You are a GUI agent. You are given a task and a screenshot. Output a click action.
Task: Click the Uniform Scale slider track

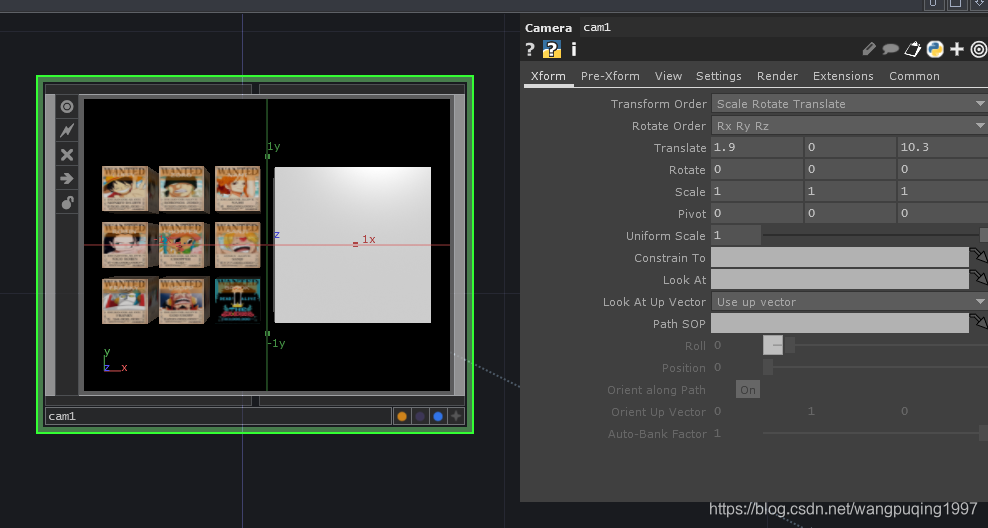pos(874,236)
